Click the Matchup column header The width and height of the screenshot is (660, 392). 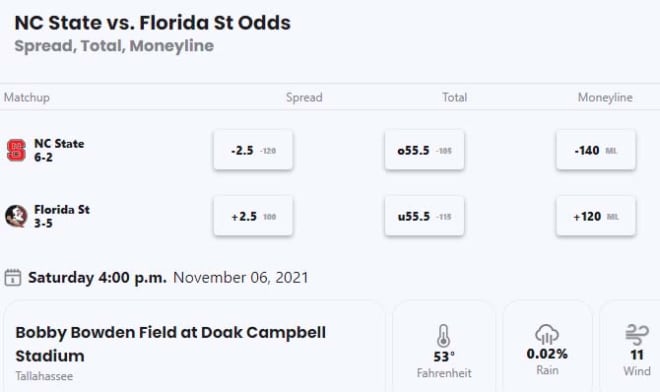click(27, 97)
